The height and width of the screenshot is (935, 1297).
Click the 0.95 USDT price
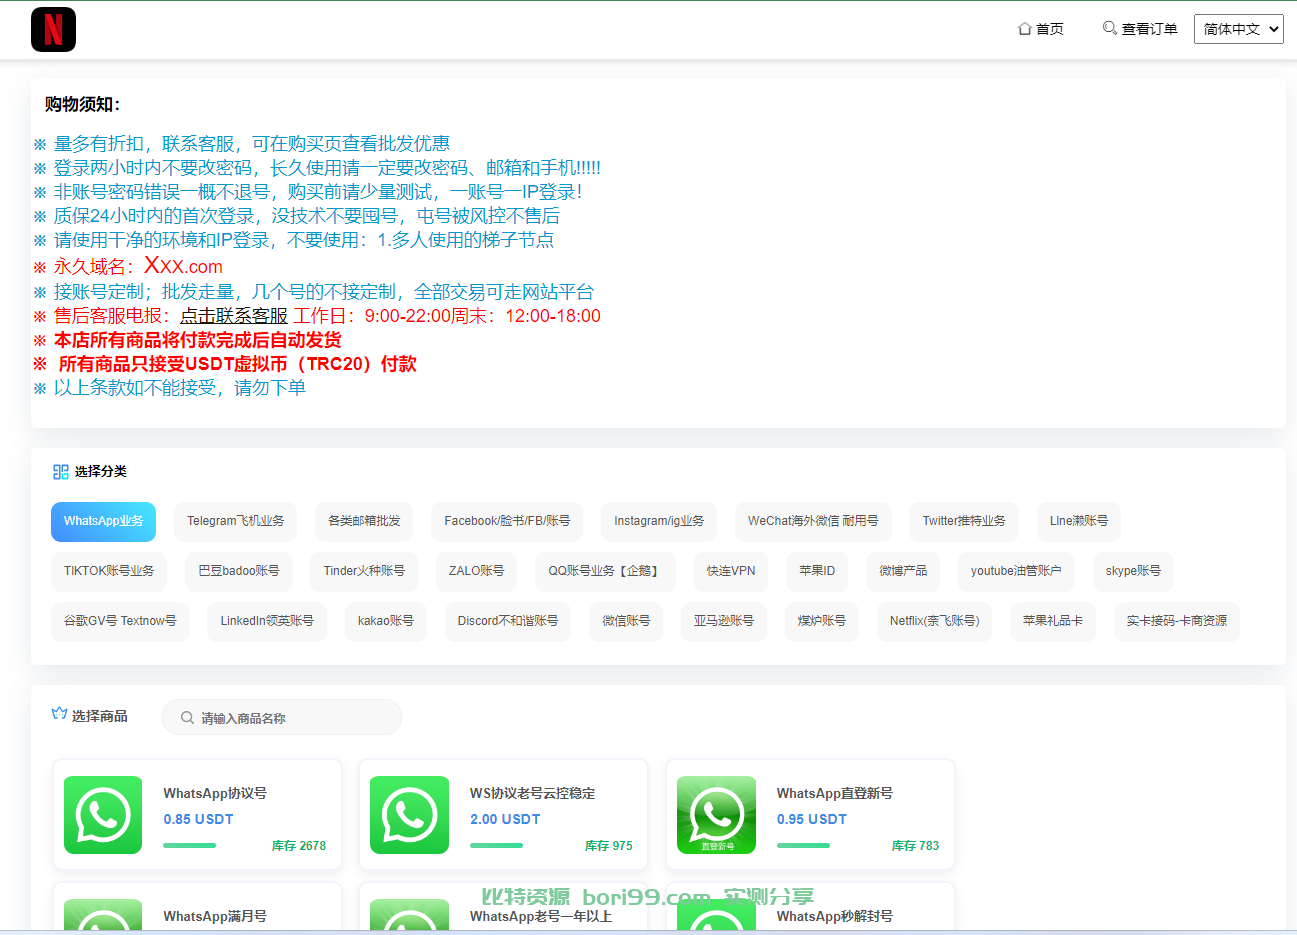click(812, 819)
